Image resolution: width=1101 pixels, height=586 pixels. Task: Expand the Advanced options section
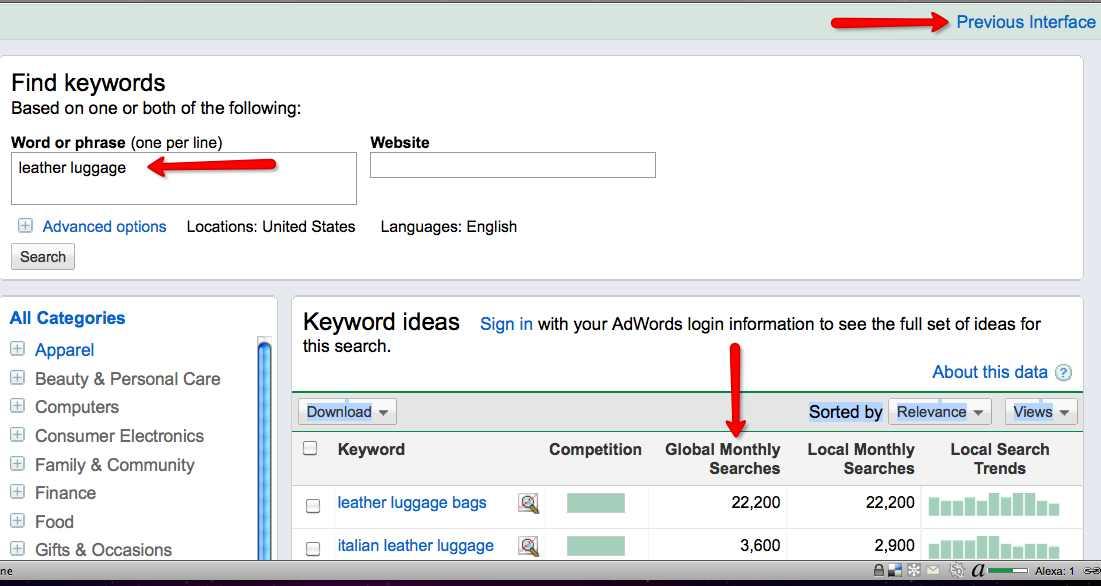[25, 226]
